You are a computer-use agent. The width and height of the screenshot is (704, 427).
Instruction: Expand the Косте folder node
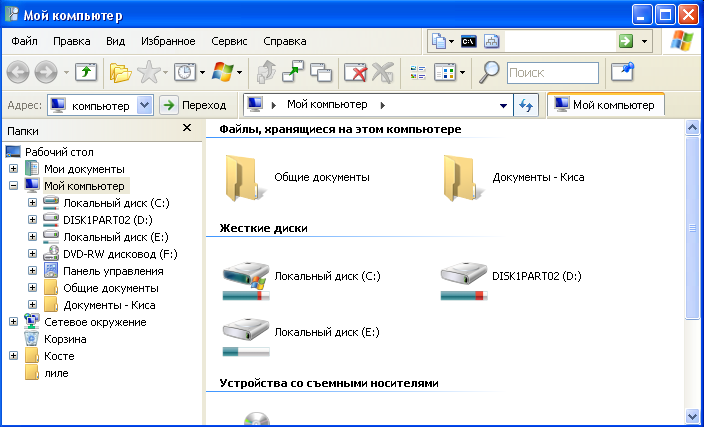click(13, 356)
